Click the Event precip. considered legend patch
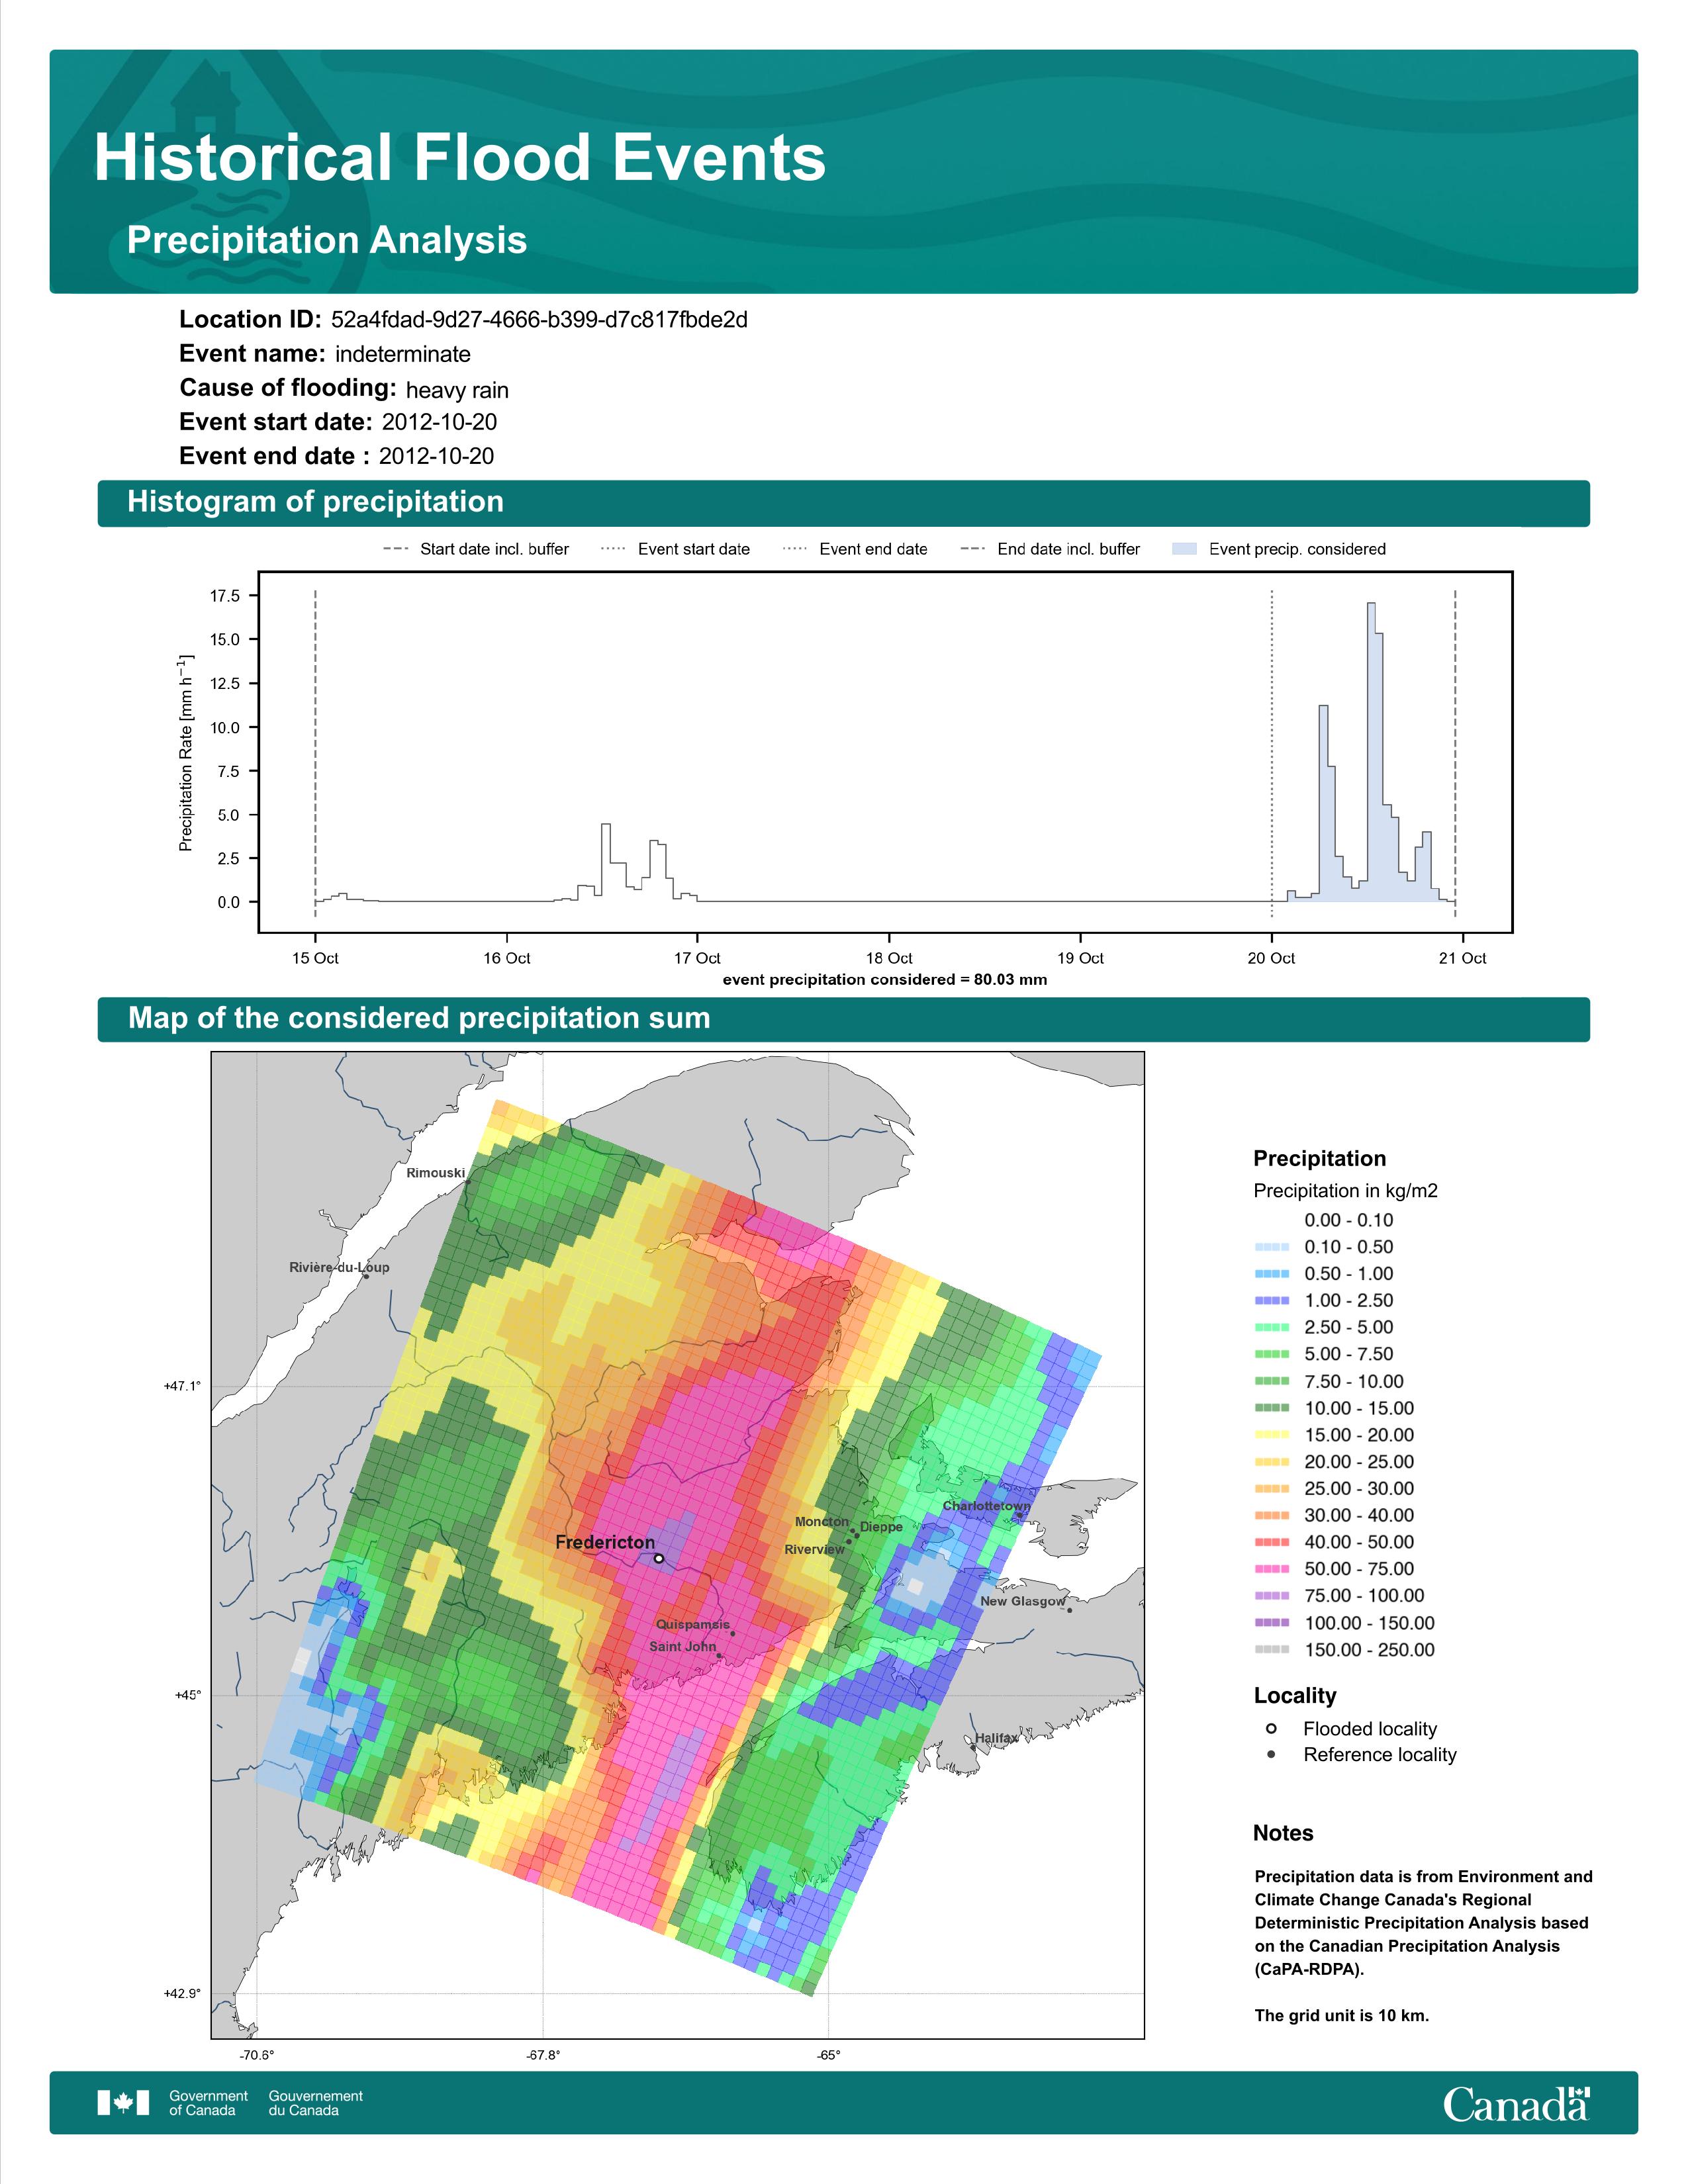The image size is (1688, 2184). pyautogui.click(x=1184, y=549)
